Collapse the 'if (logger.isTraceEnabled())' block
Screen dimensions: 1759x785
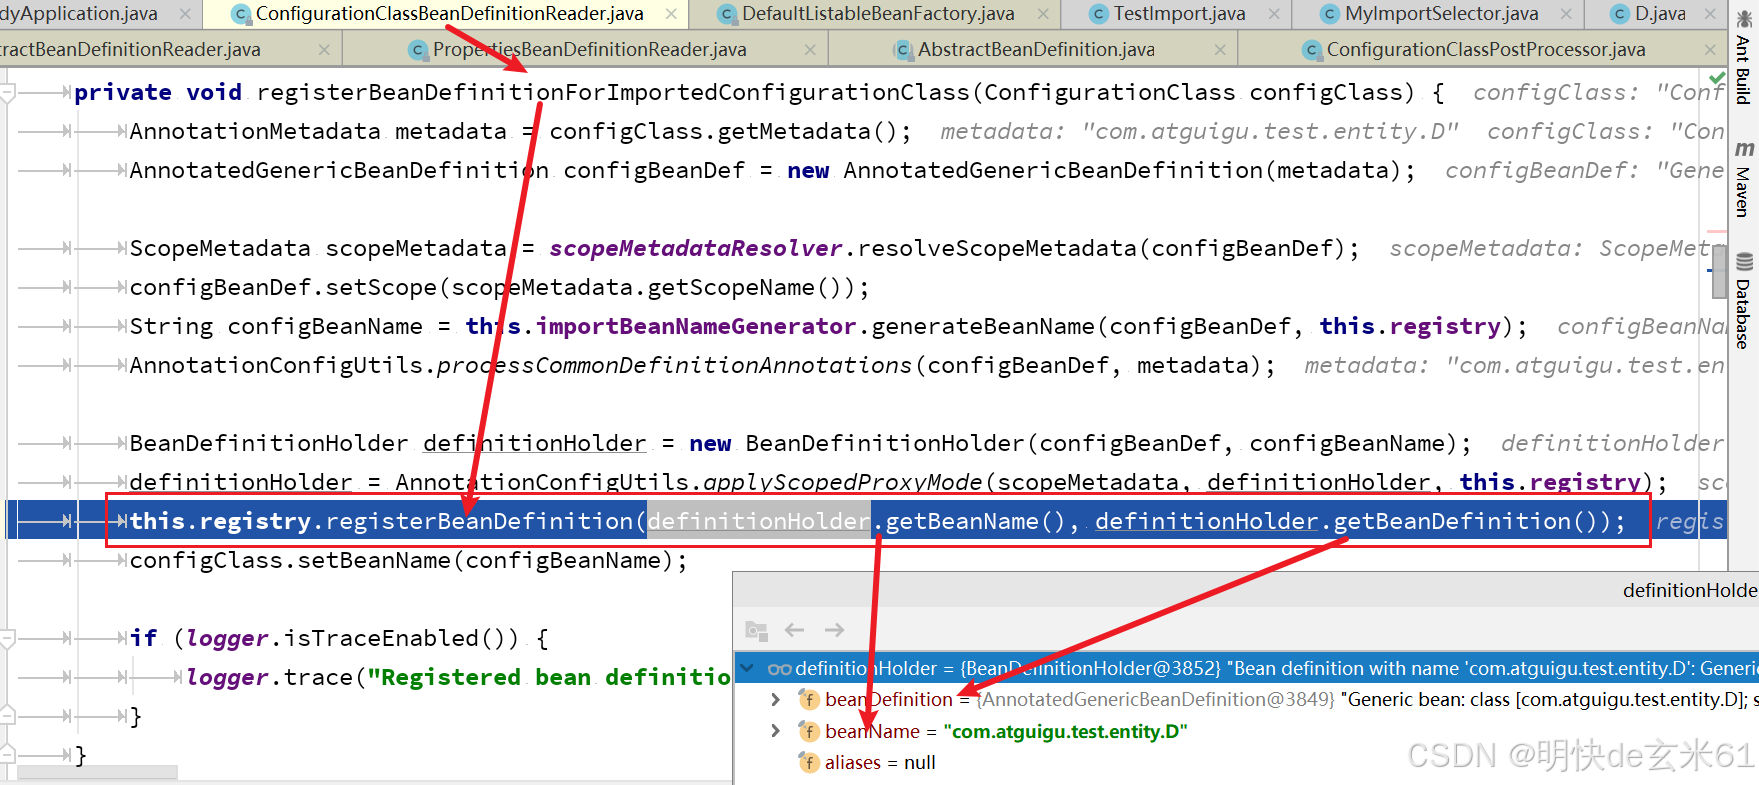click(x=8, y=638)
